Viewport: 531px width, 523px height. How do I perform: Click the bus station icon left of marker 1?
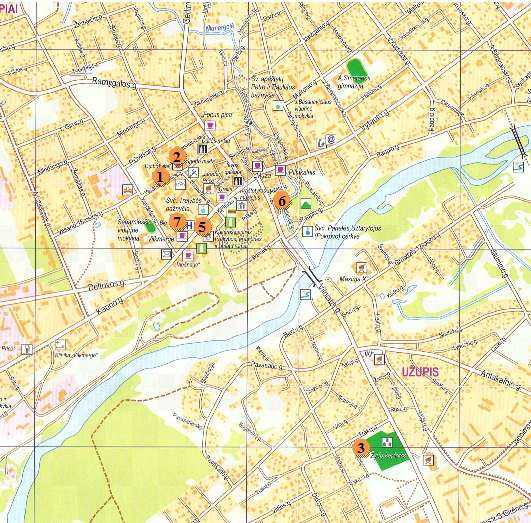pyautogui.click(x=128, y=189)
